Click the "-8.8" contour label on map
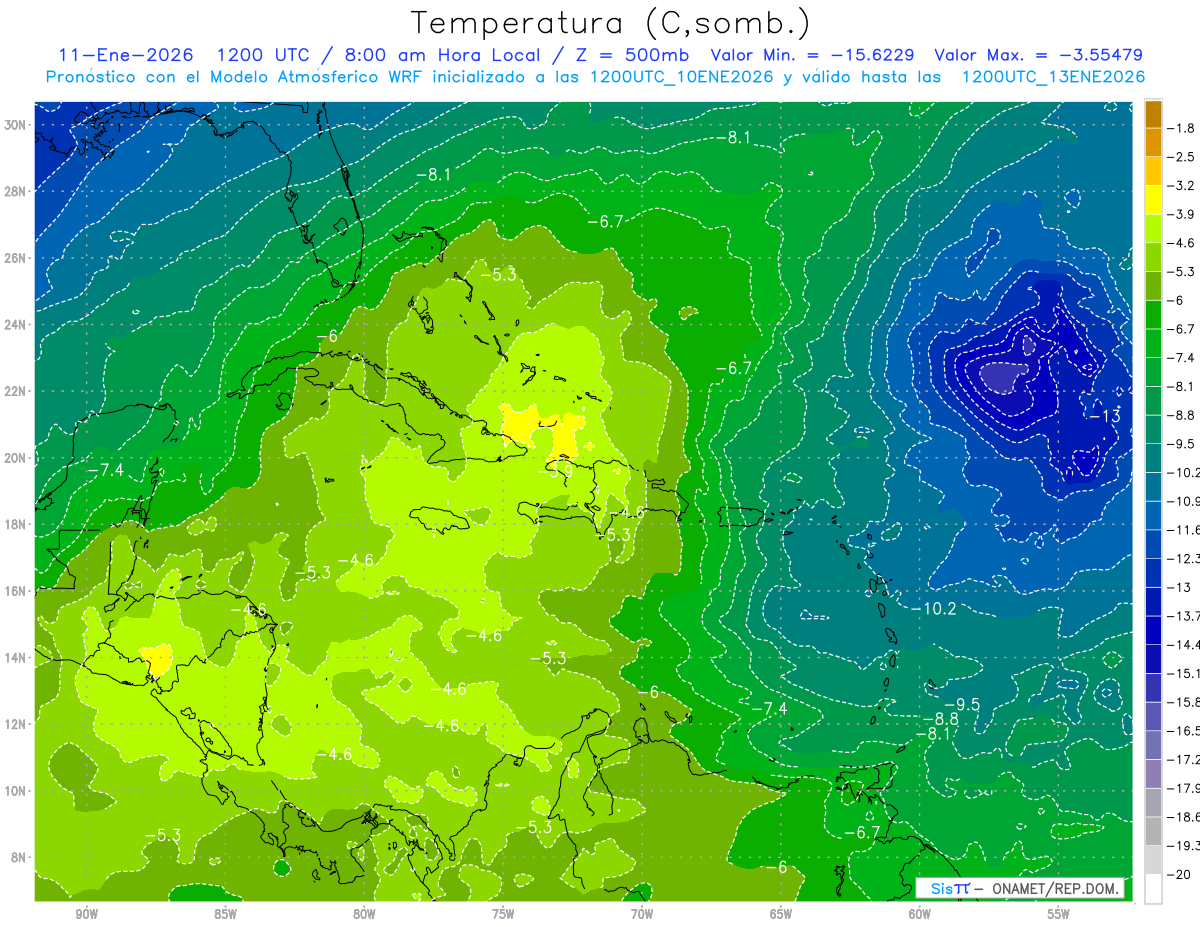Viewport: 1200px width, 927px height. coord(940,719)
